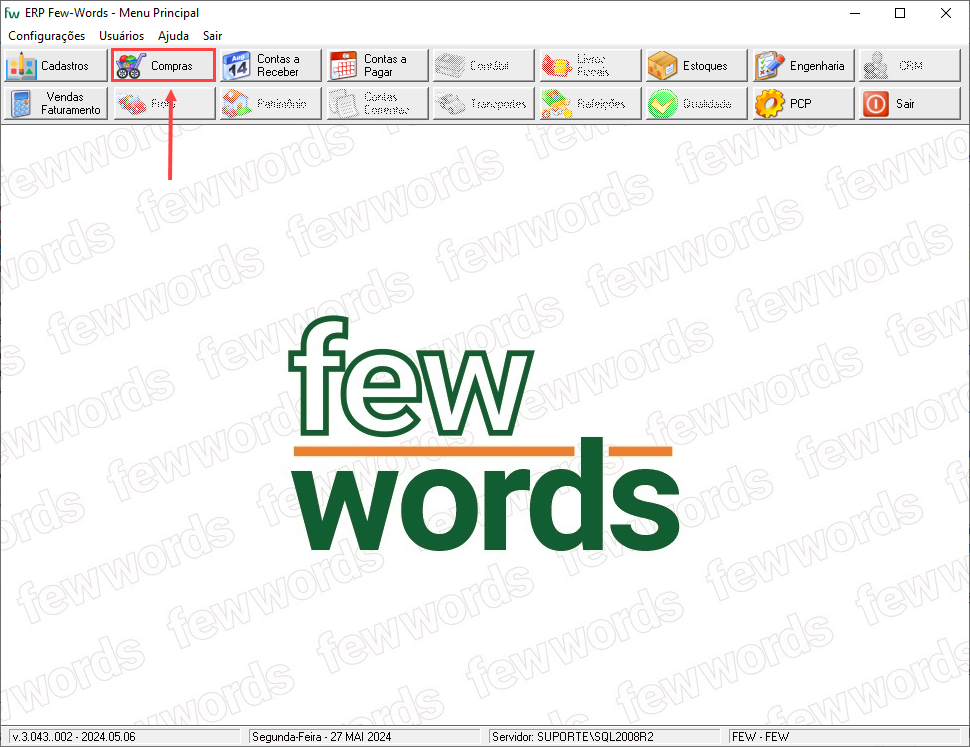
Task: Select the Livros Fiscais module
Action: [x=590, y=66]
